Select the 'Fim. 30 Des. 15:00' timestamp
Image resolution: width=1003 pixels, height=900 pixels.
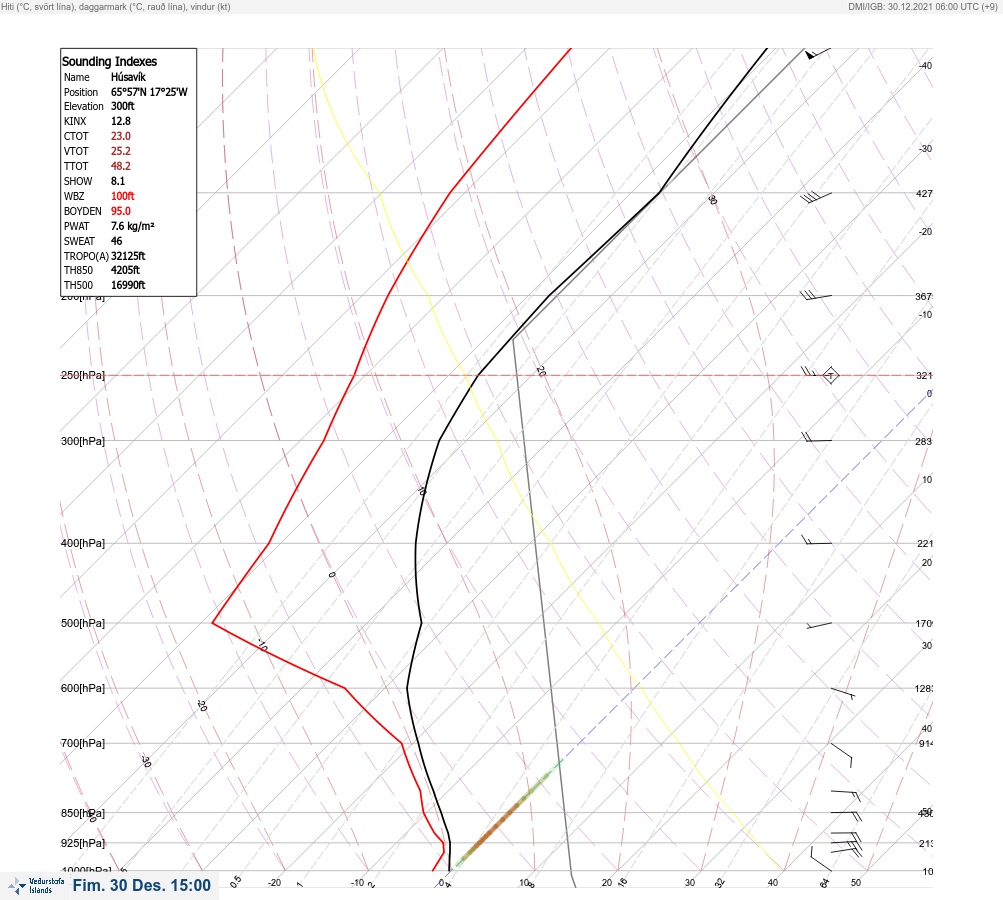(141, 885)
